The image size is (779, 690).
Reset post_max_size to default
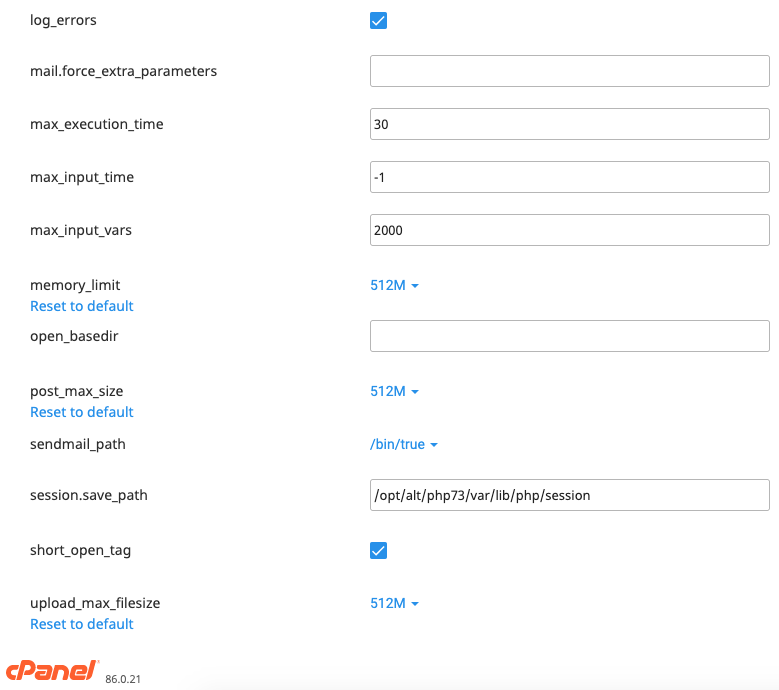click(82, 412)
